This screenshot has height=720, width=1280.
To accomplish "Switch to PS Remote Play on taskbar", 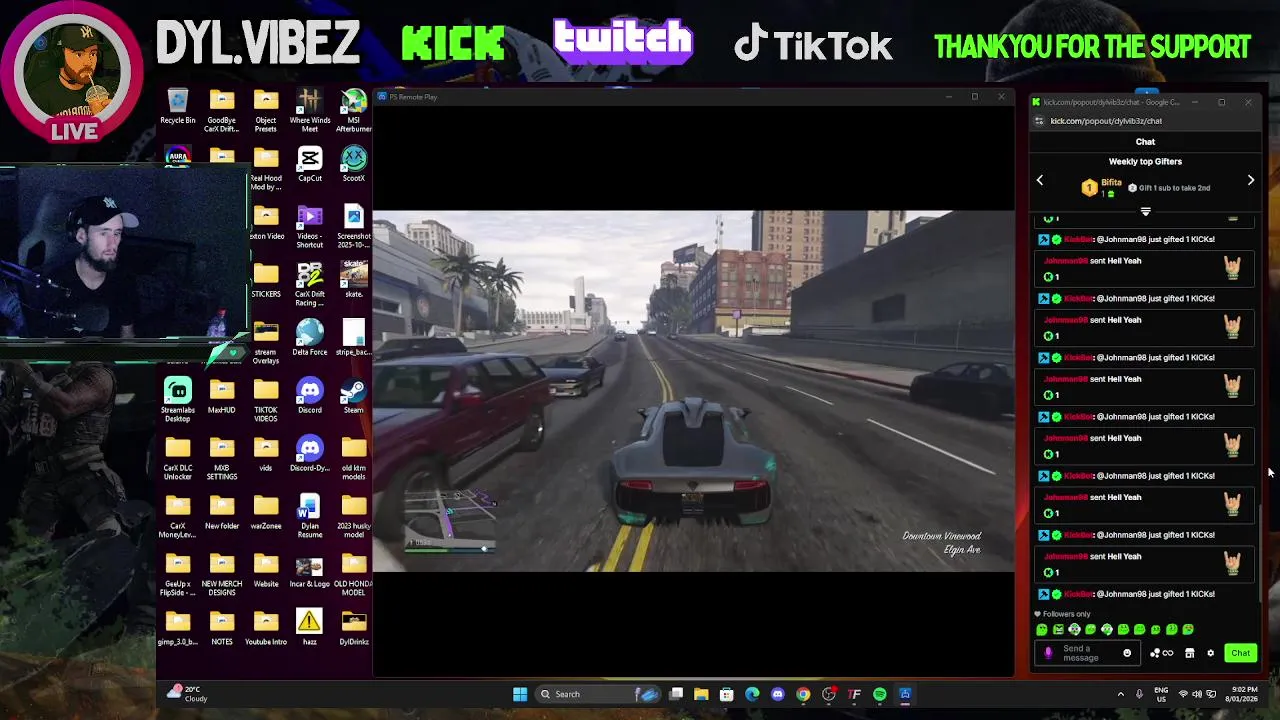I will (x=905, y=694).
